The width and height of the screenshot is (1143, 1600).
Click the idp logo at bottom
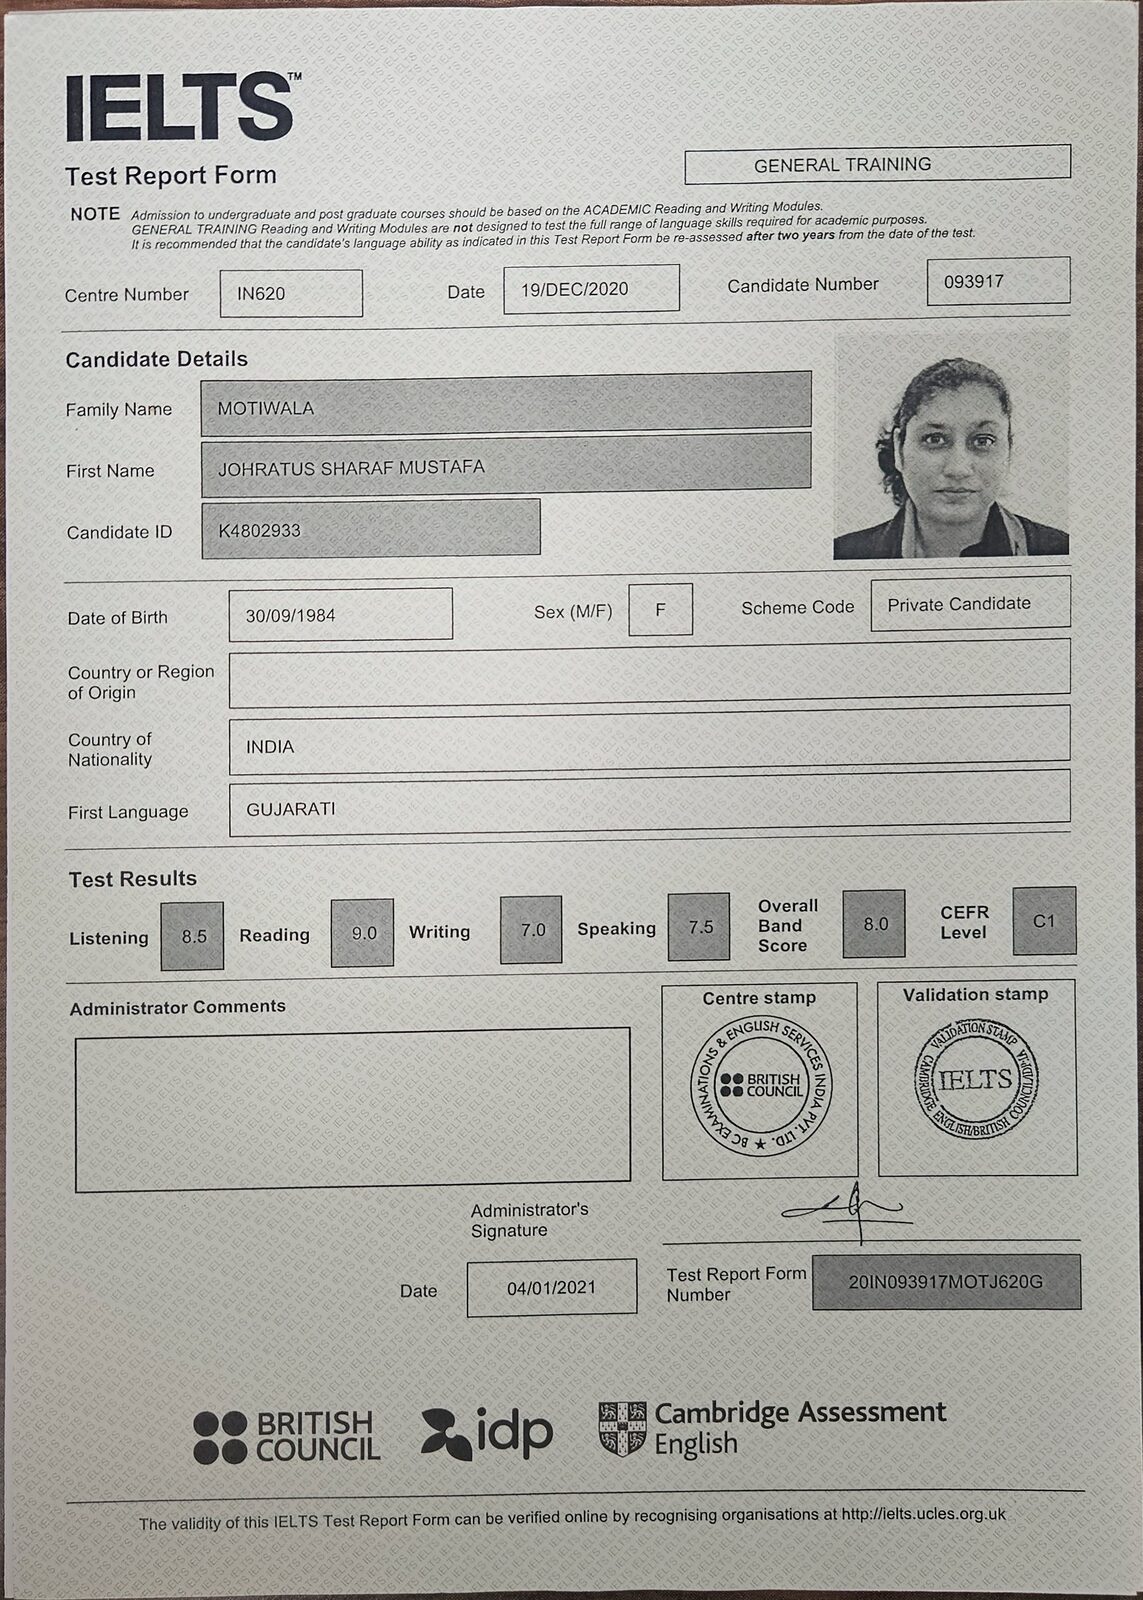[487, 1433]
